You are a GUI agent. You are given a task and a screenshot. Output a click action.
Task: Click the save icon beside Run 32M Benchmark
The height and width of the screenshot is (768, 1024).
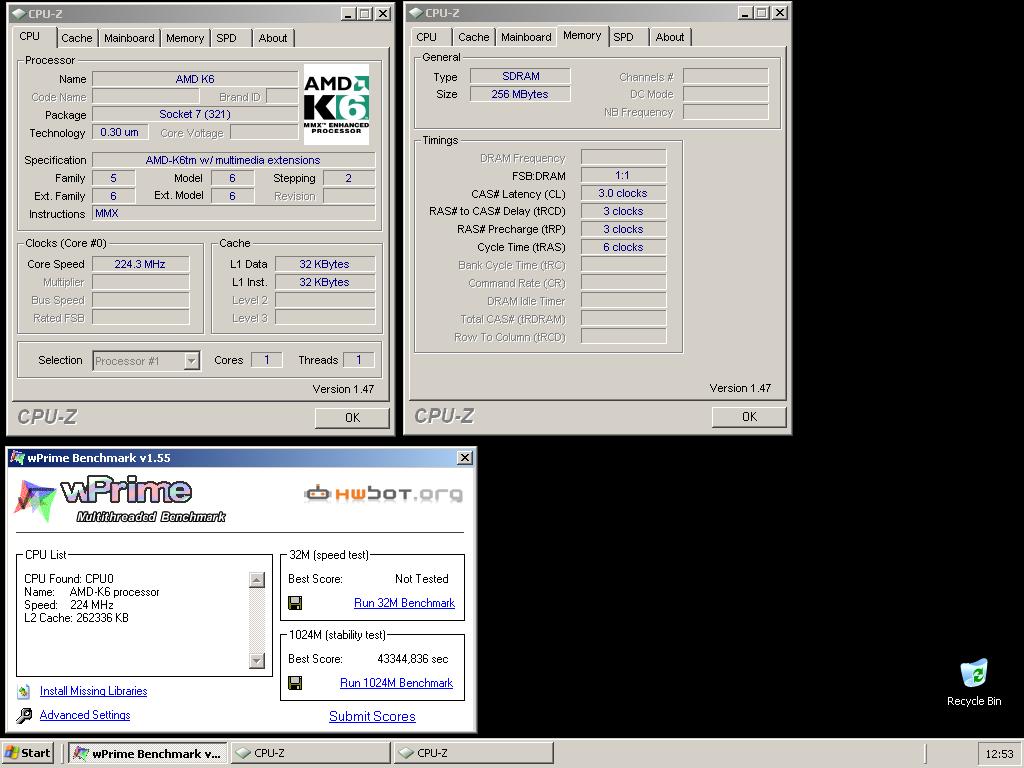295,603
